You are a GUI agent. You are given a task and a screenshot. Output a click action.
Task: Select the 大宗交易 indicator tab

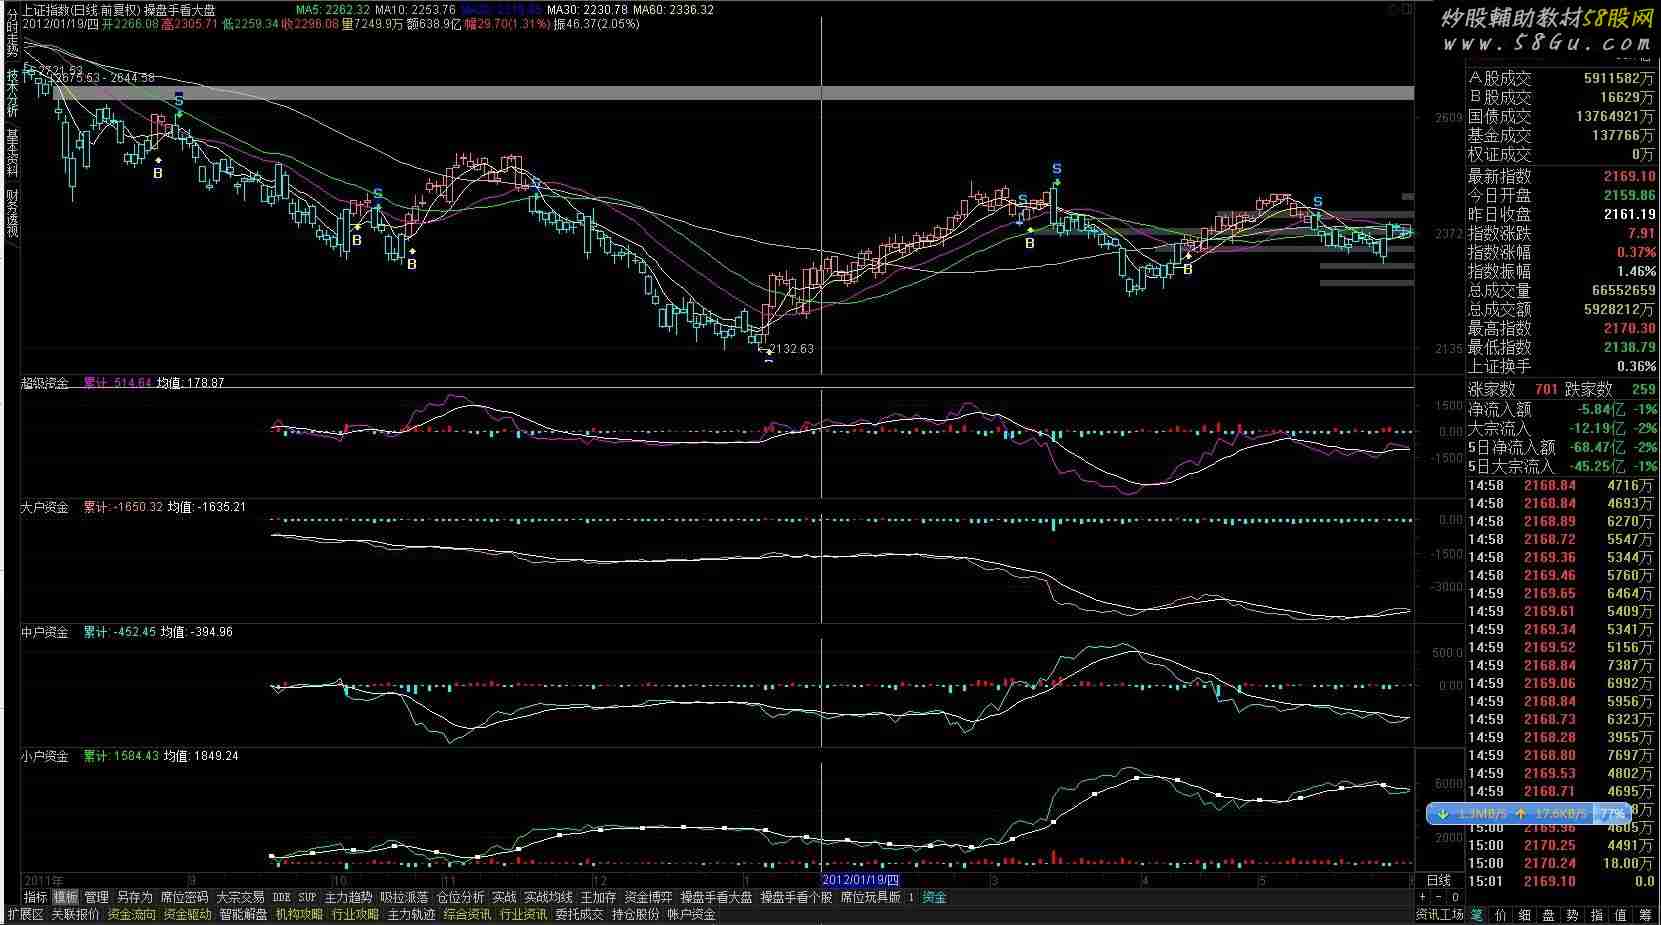pos(240,897)
